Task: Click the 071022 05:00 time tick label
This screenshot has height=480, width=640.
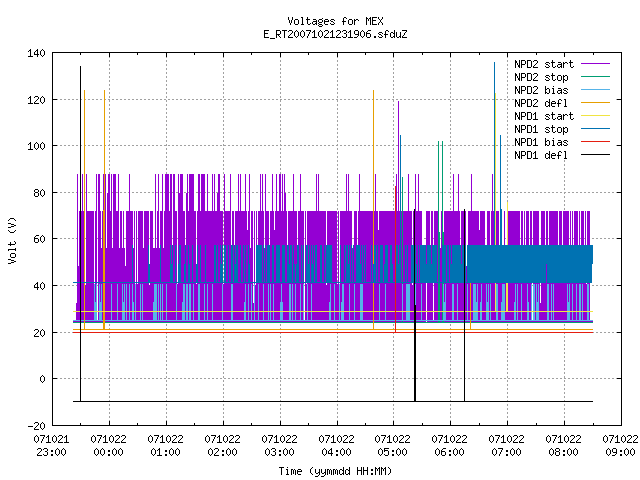Action: [393, 446]
